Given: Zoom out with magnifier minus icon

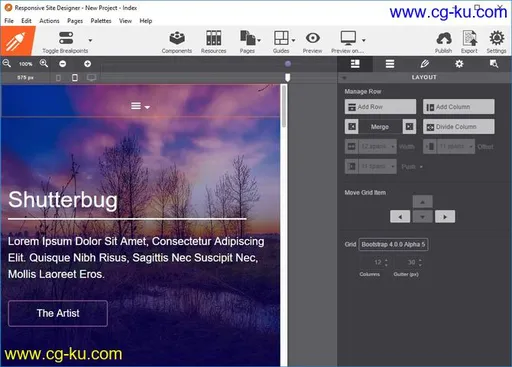Looking at the screenshot, I should click(x=7, y=63).
